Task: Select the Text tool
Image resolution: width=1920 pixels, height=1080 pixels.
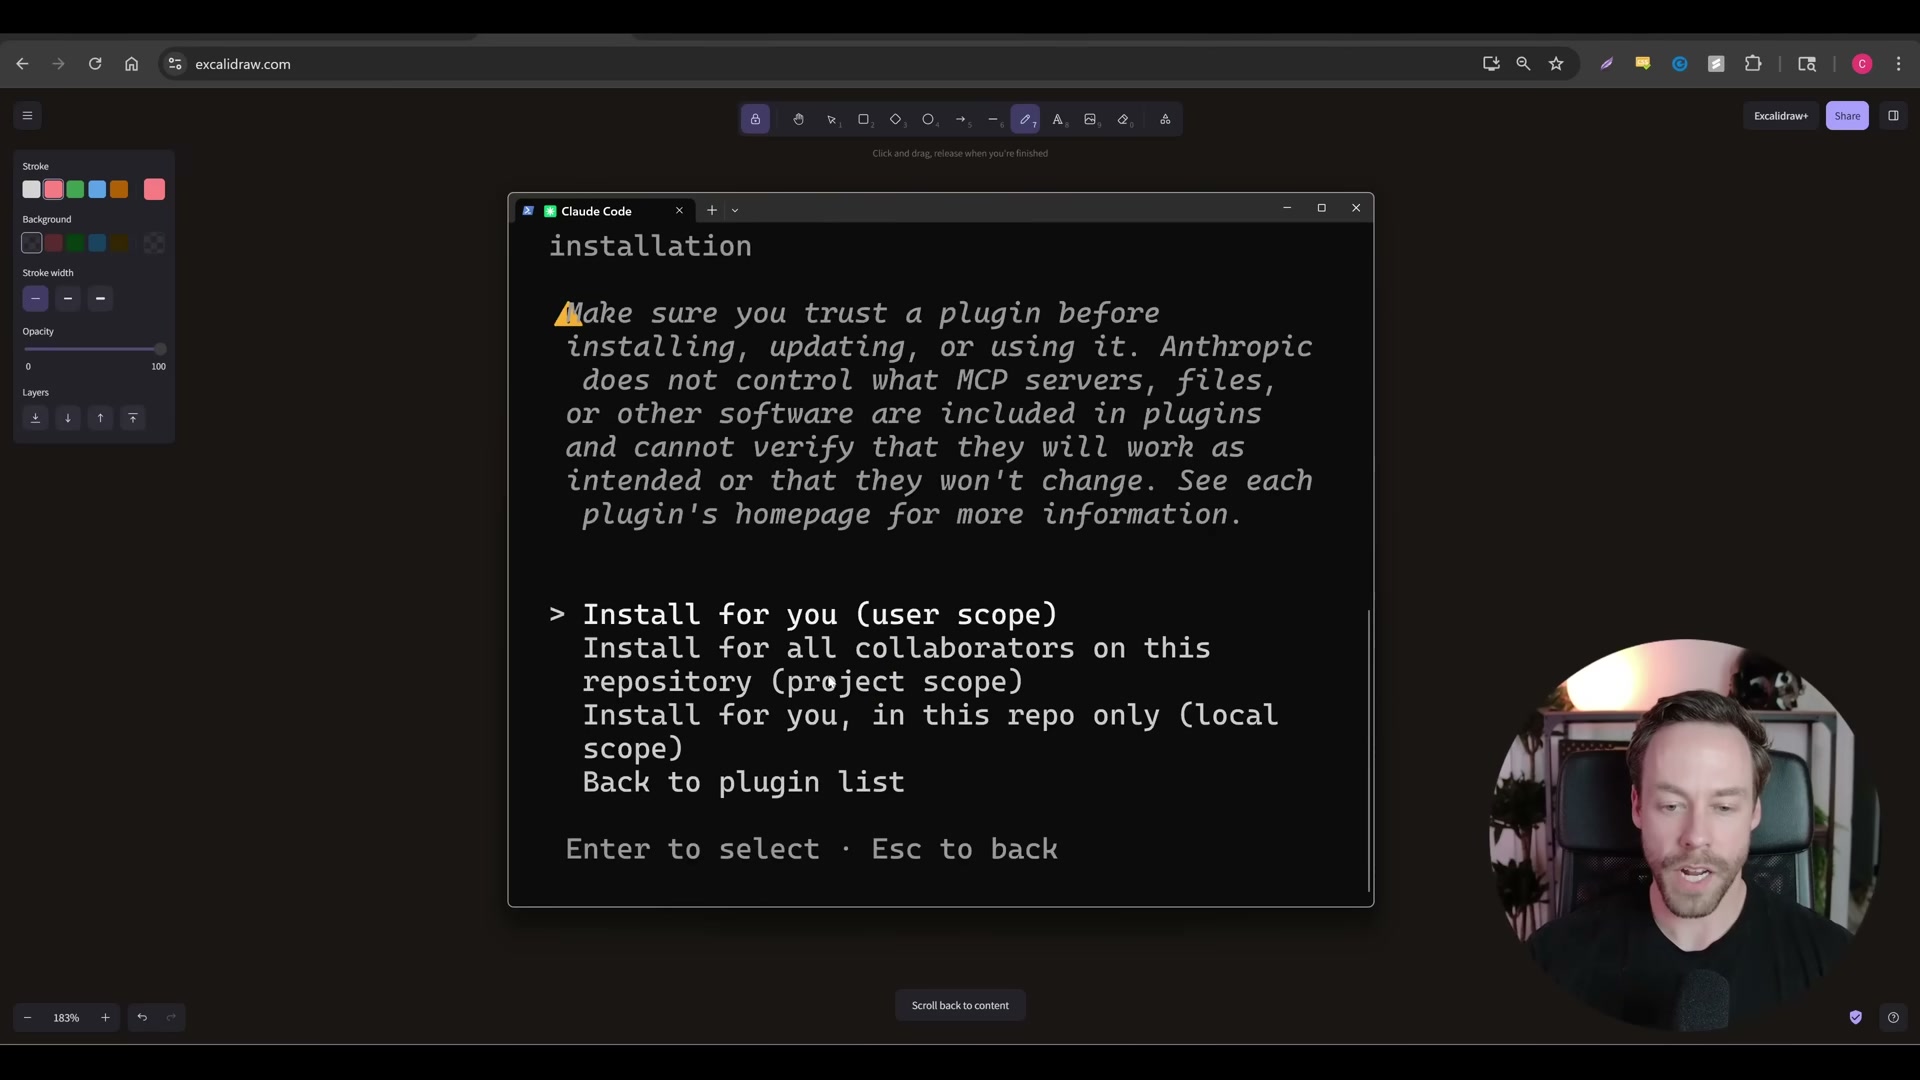Action: tap(1058, 120)
